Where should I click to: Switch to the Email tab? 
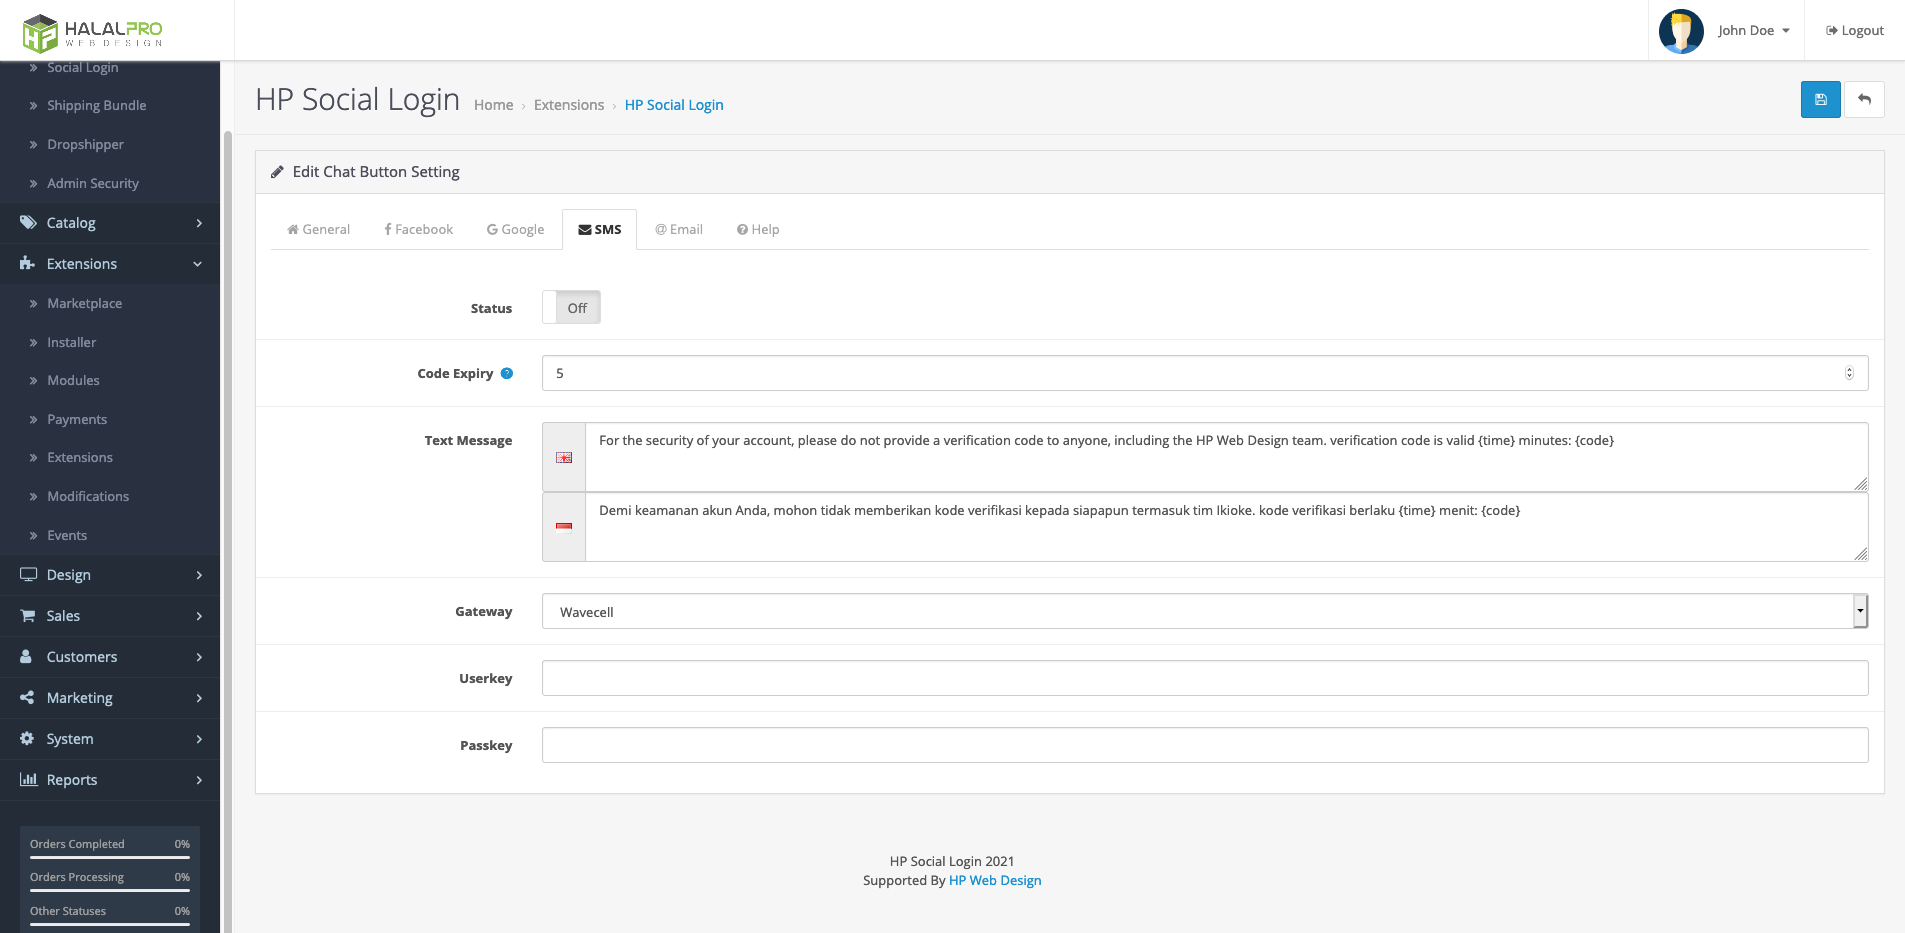679,230
